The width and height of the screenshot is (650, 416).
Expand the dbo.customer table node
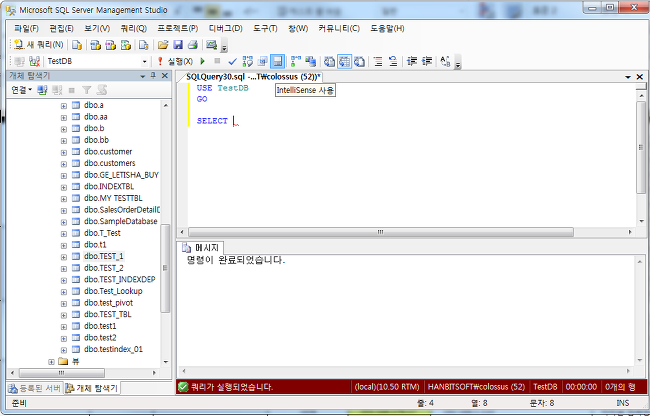63,152
